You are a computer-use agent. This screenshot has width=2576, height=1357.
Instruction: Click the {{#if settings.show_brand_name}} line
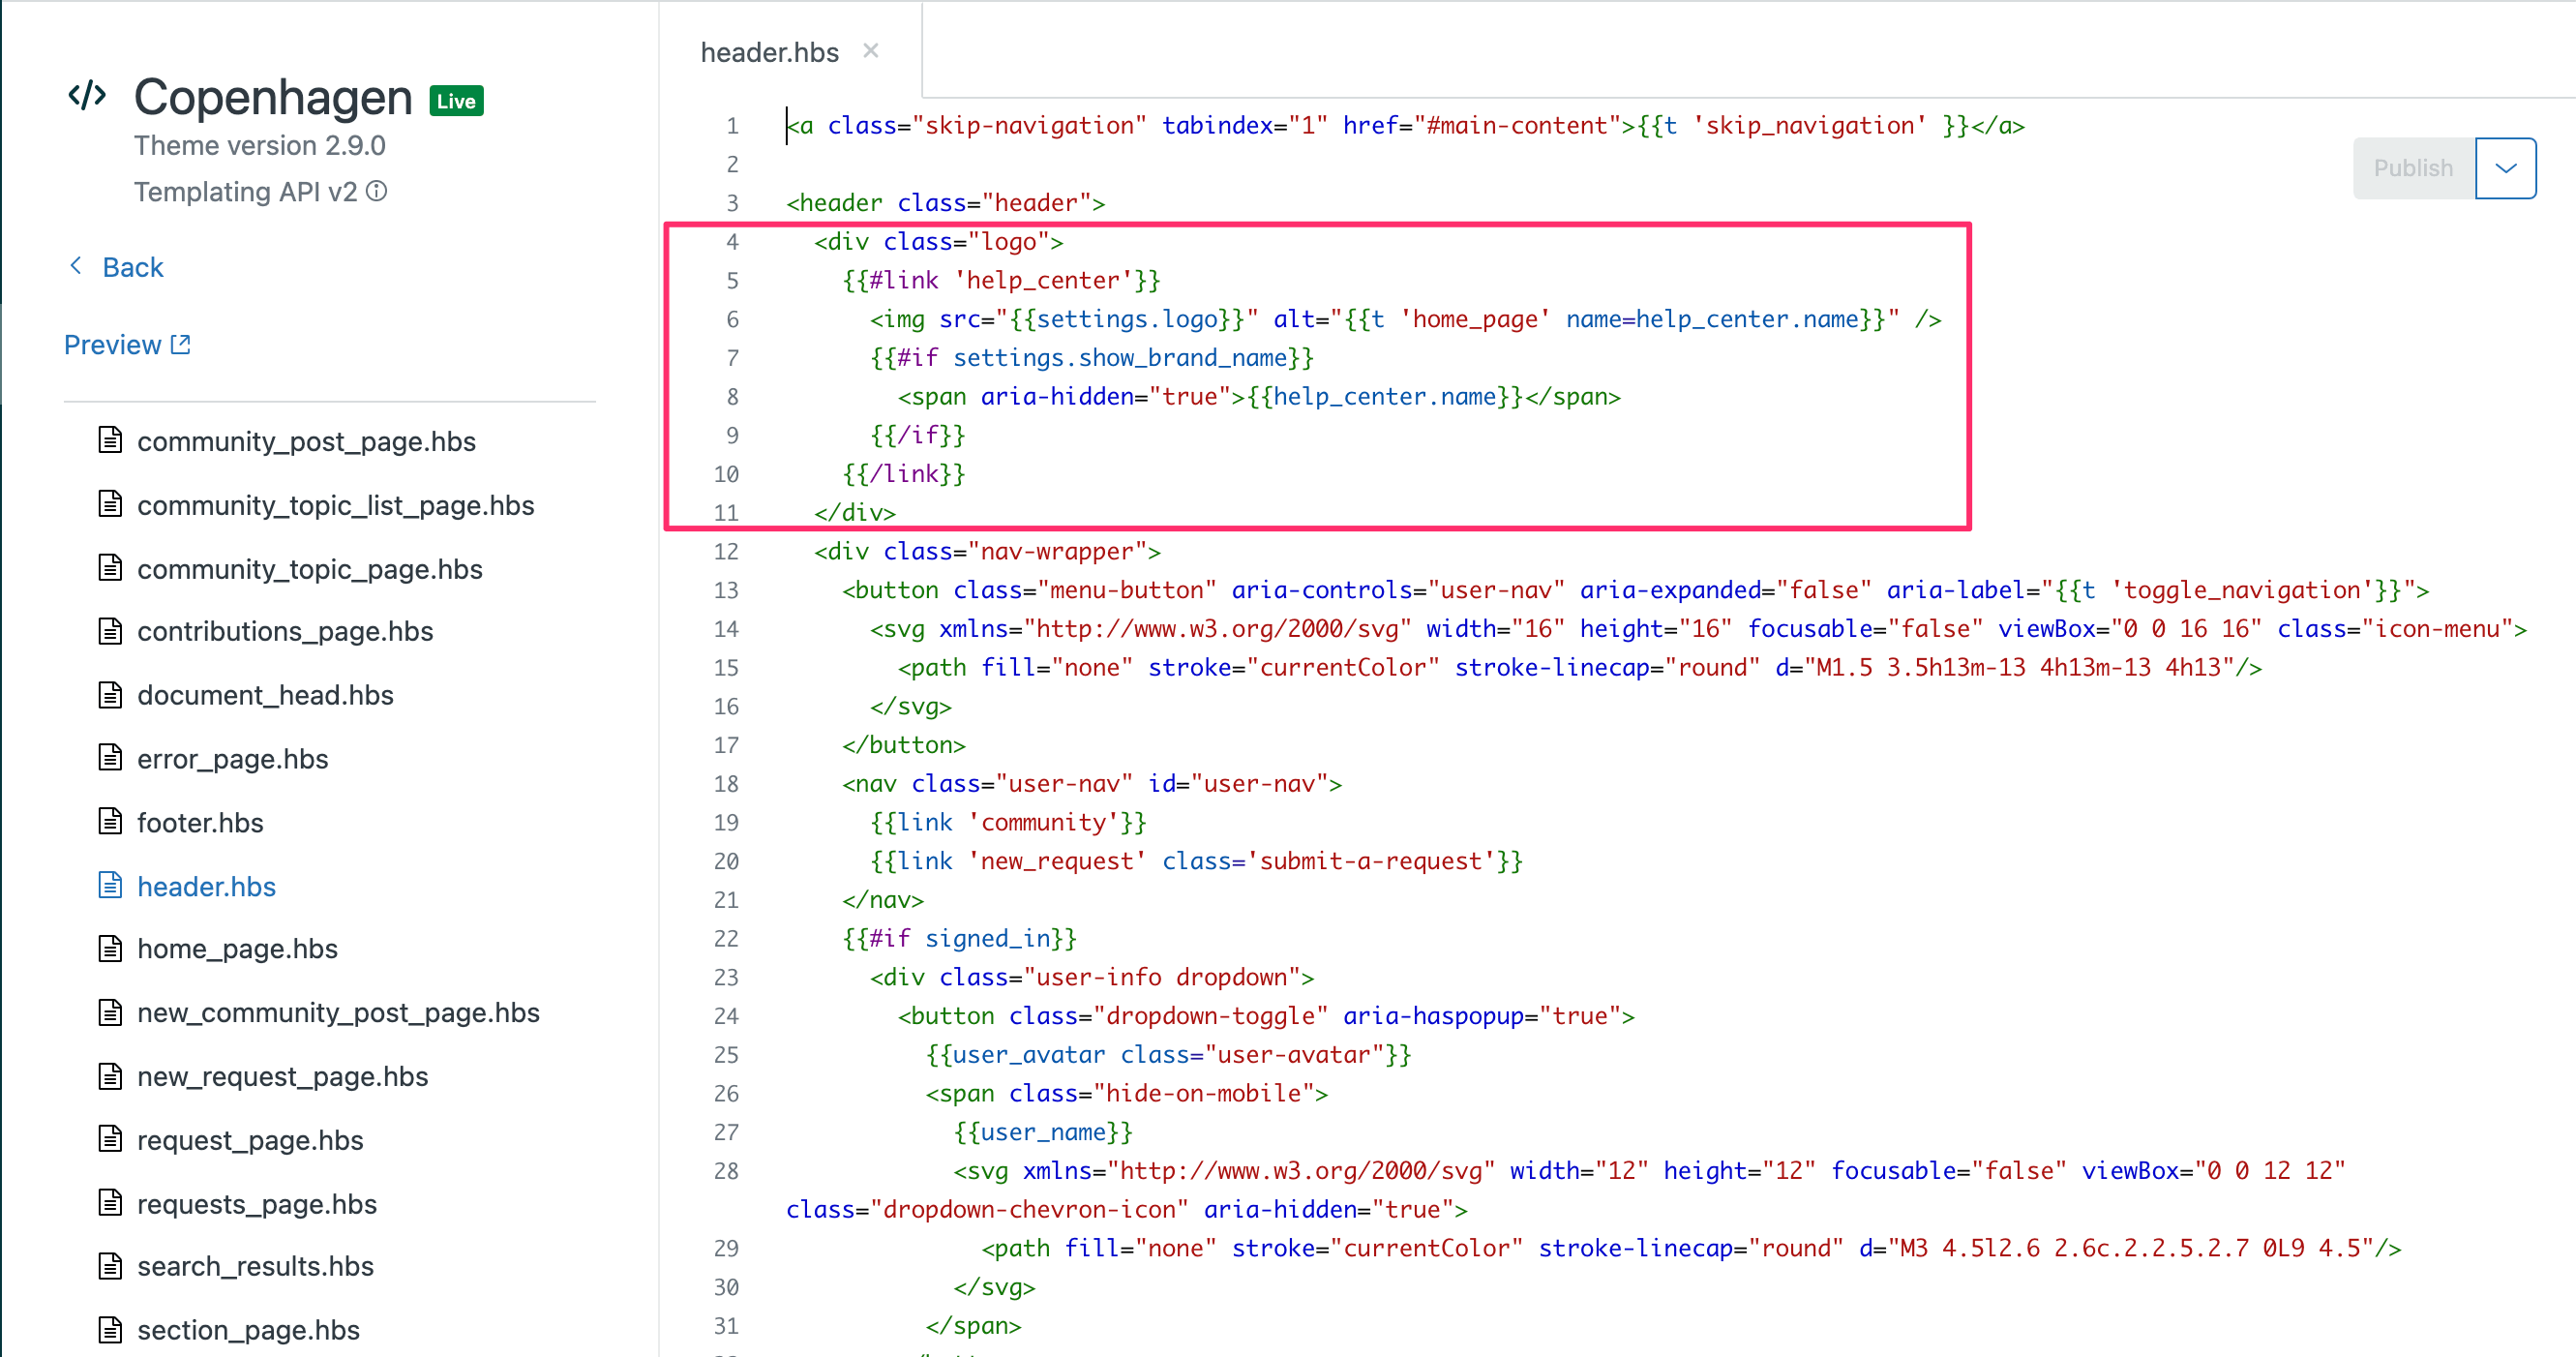coord(1092,358)
